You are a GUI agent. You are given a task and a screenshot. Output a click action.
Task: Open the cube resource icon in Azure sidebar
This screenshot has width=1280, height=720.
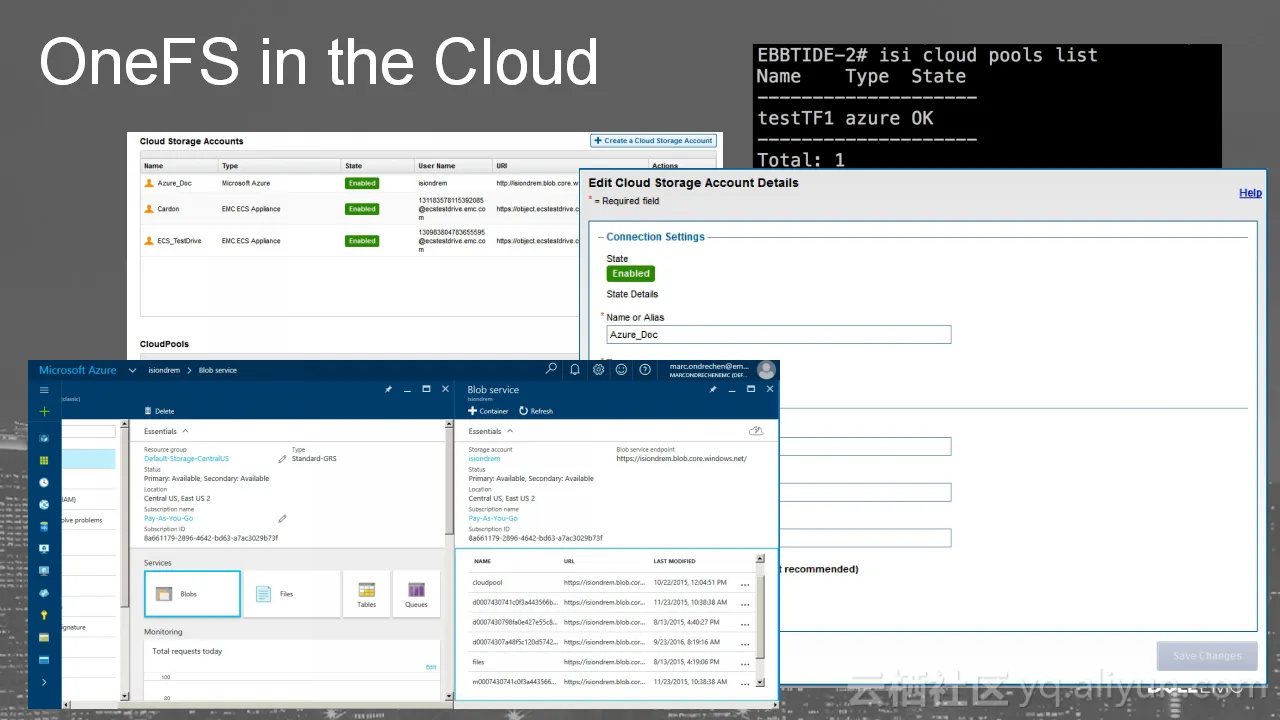(44, 438)
